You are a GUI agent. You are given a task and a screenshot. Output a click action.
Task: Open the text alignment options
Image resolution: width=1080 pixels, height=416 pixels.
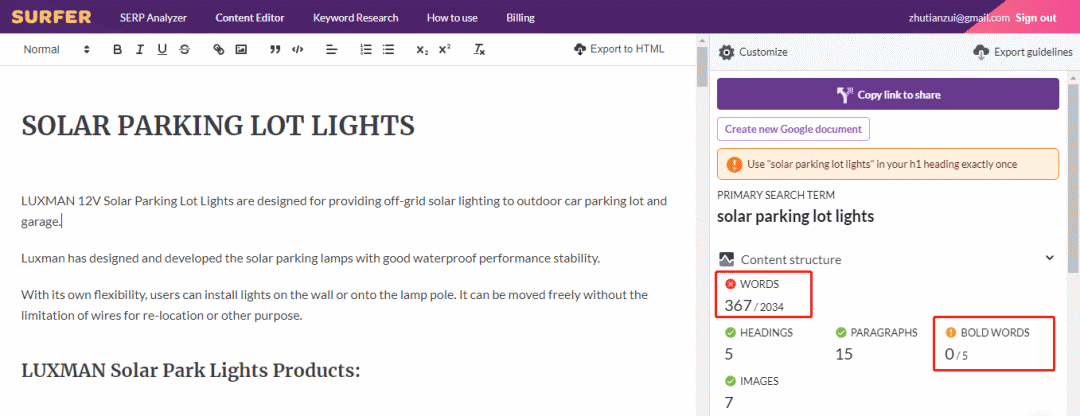[x=331, y=50]
